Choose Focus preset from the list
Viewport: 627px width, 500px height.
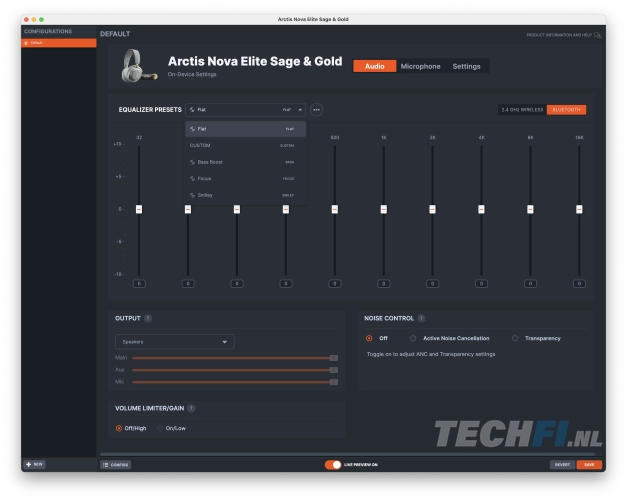click(246, 179)
